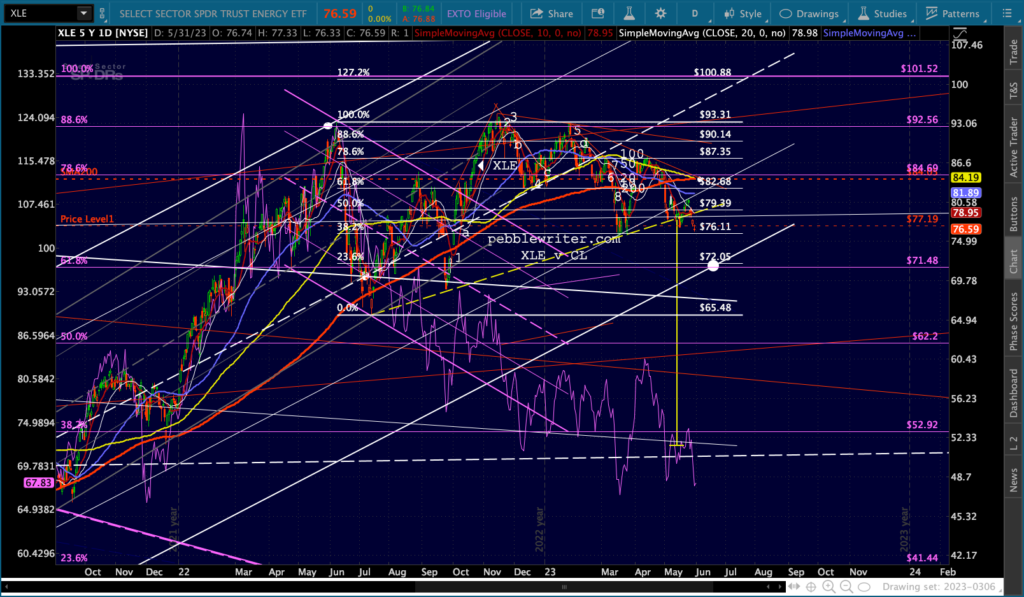The width and height of the screenshot is (1024, 597).
Task: Click the Share button
Action: click(552, 13)
